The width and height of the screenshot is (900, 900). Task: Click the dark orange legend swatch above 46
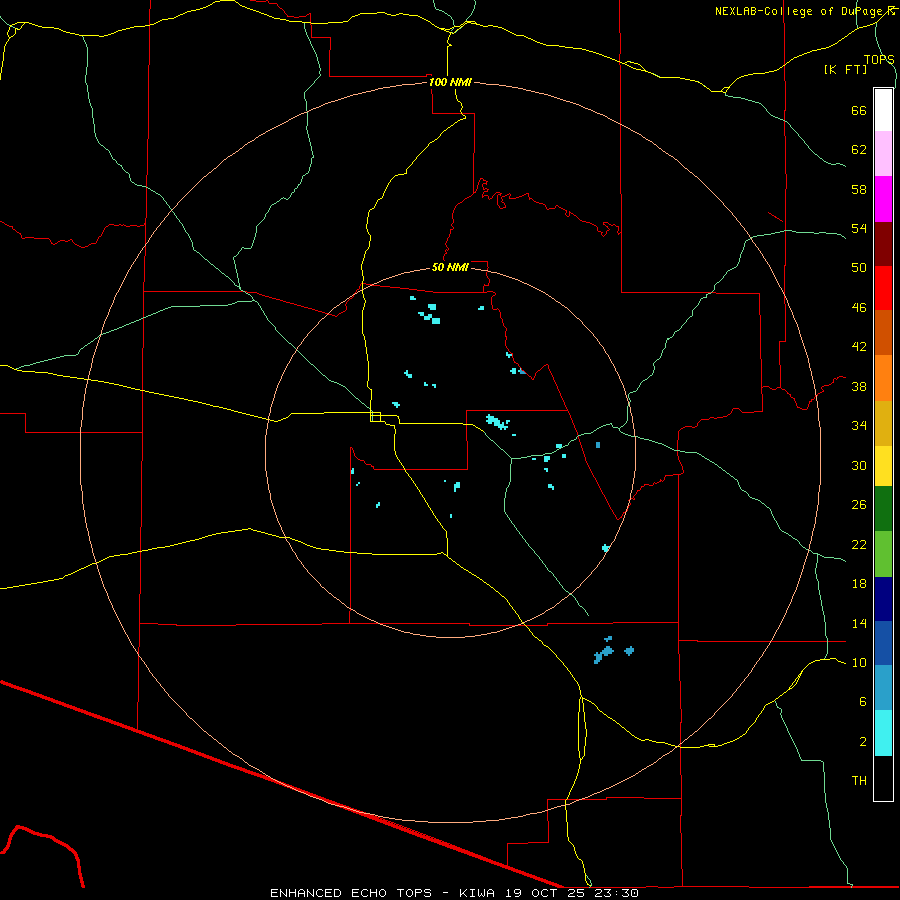(883, 333)
